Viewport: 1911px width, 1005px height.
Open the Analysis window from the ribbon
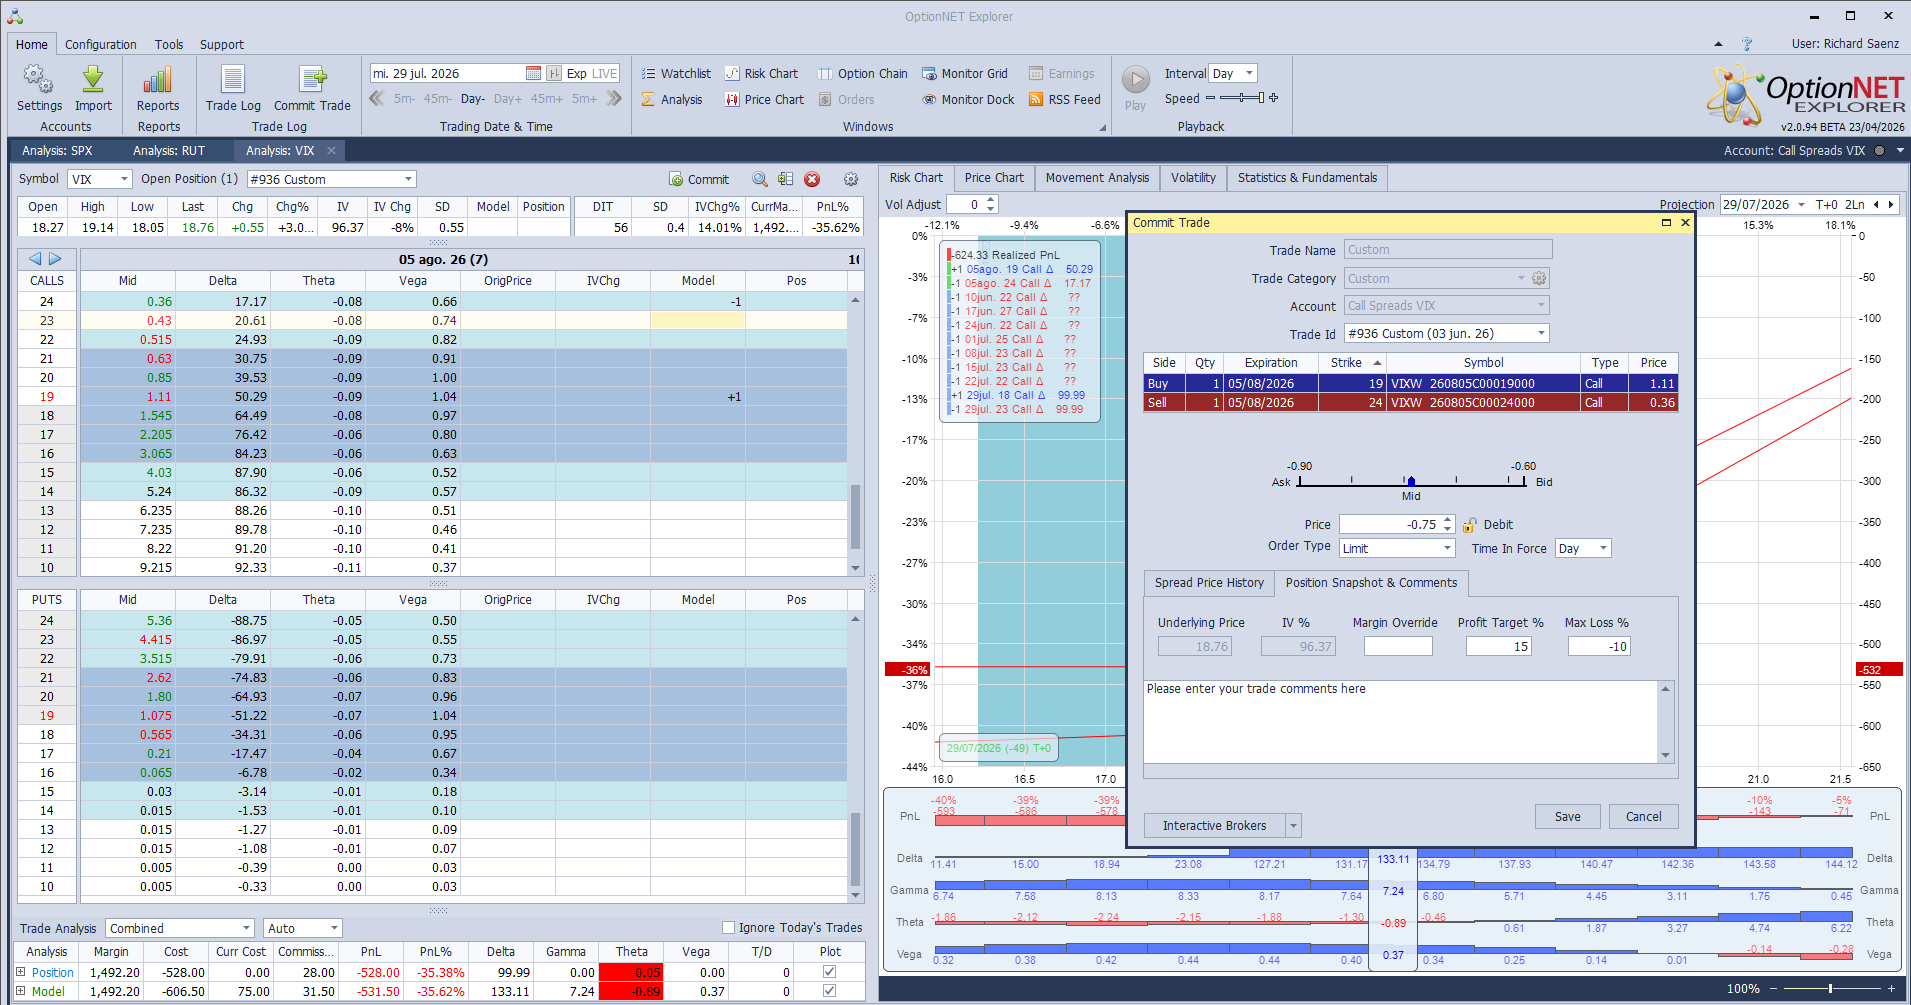point(672,99)
